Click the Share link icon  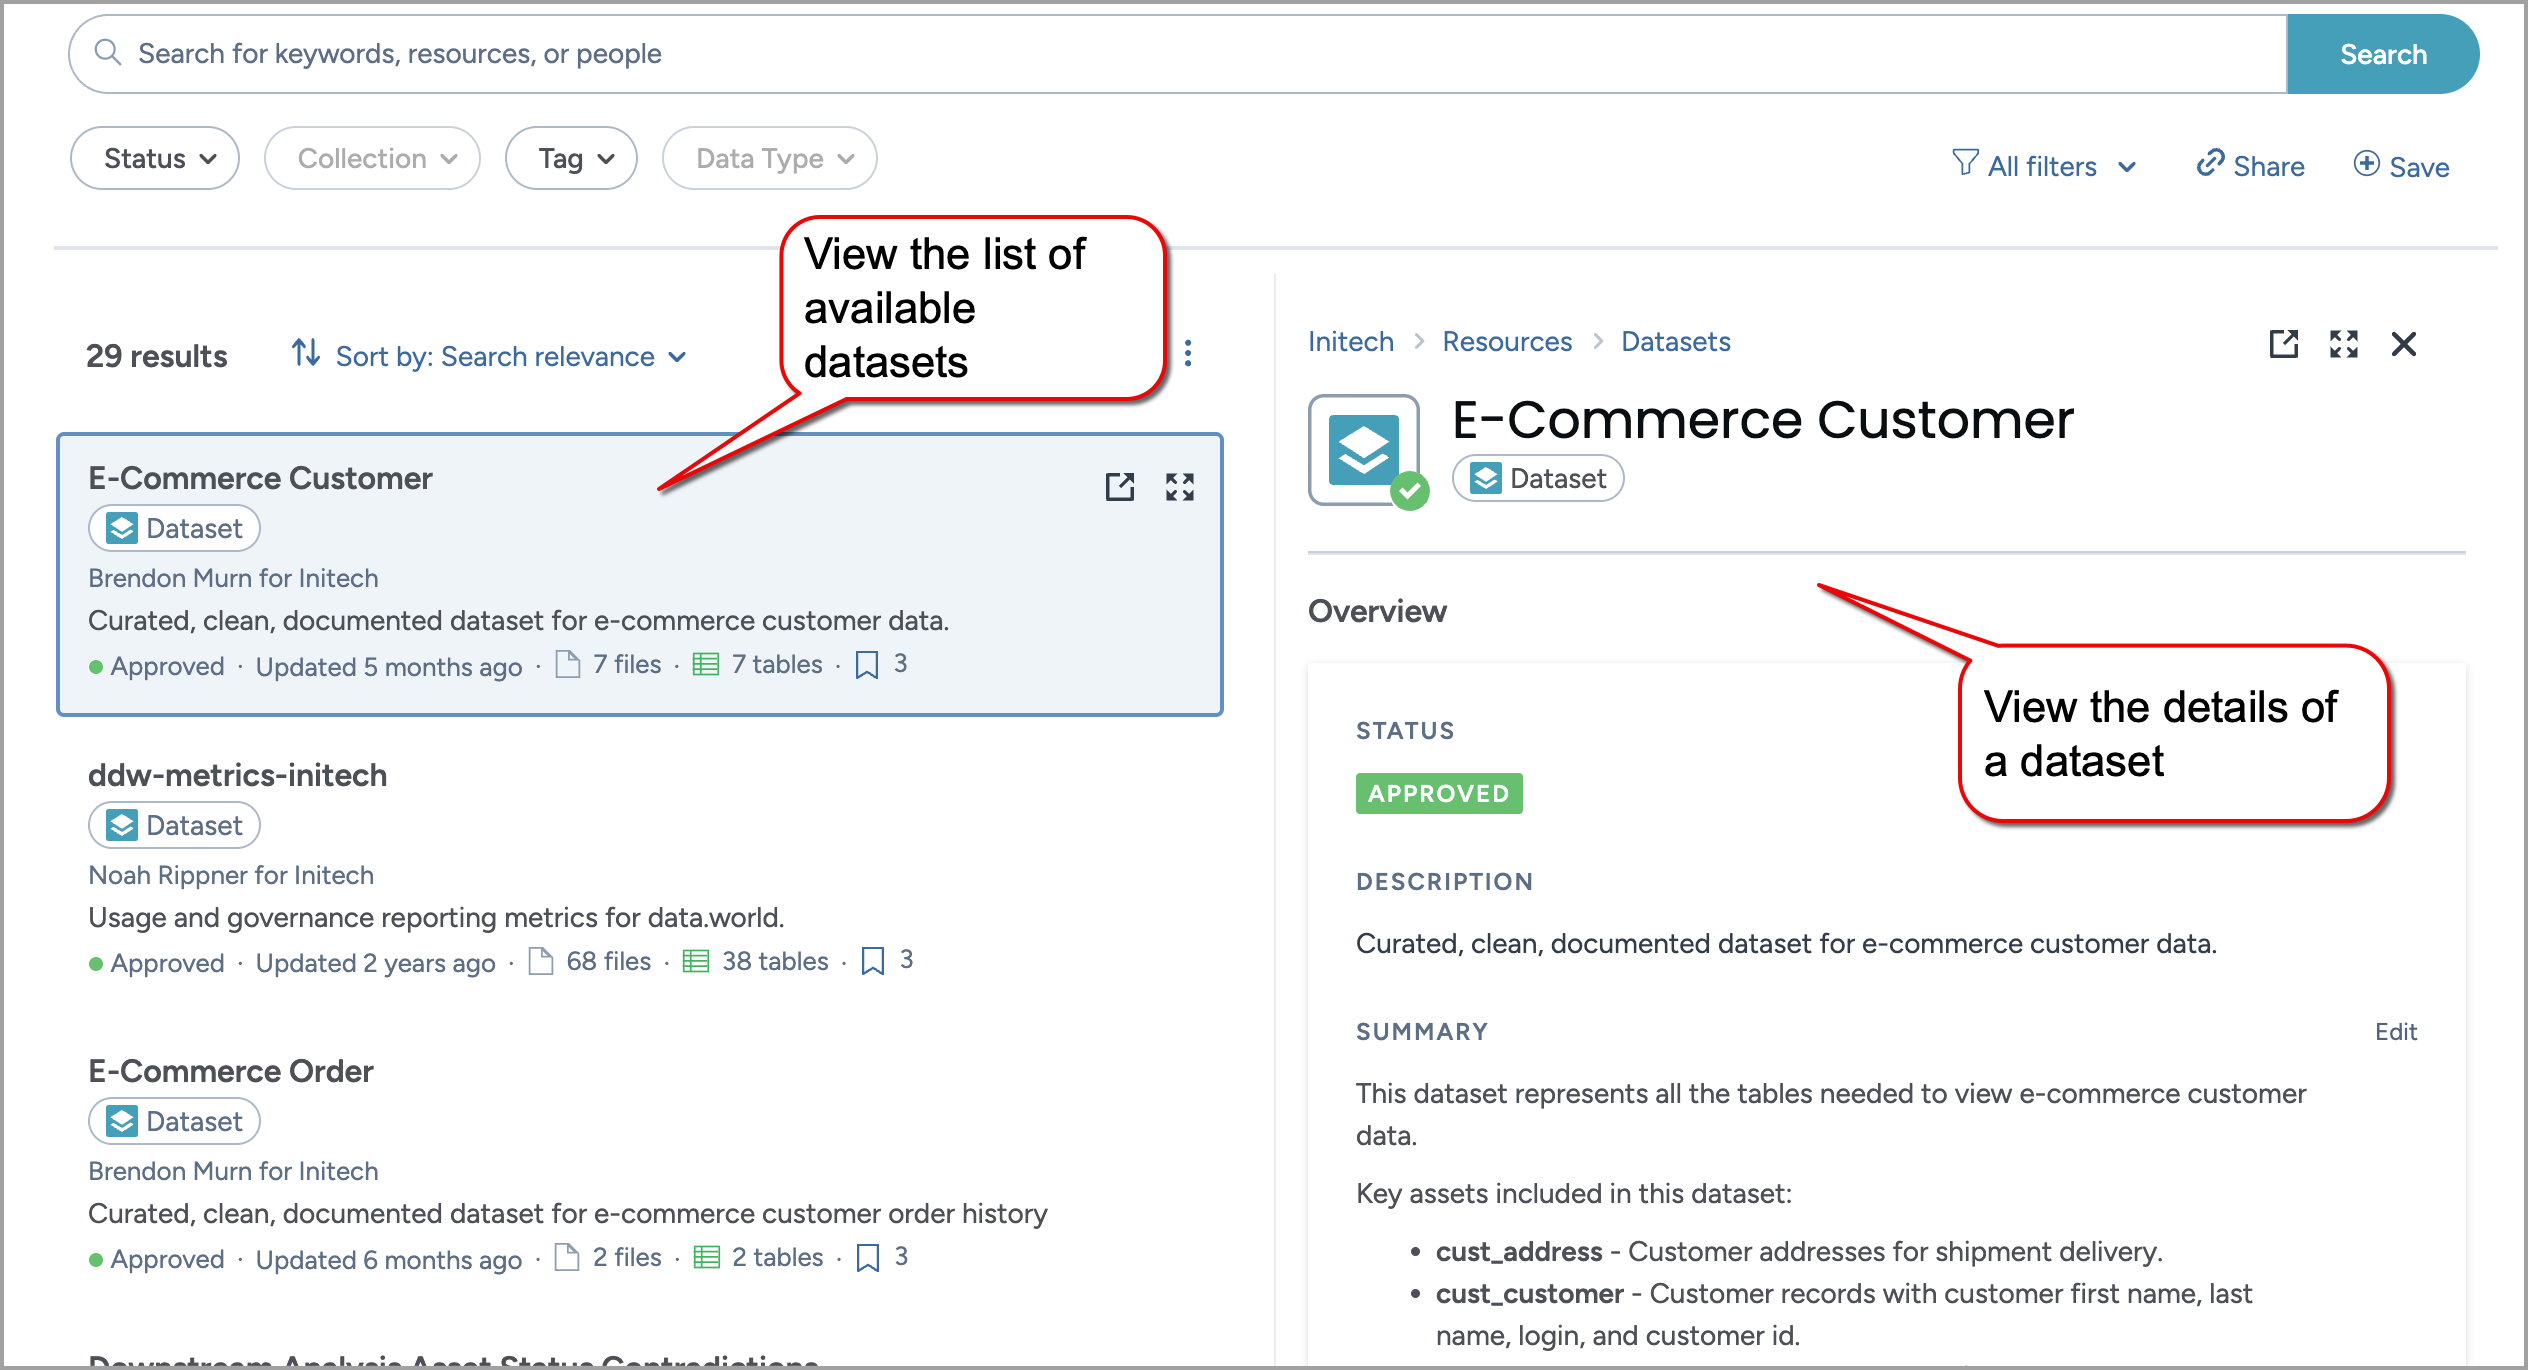[2210, 164]
